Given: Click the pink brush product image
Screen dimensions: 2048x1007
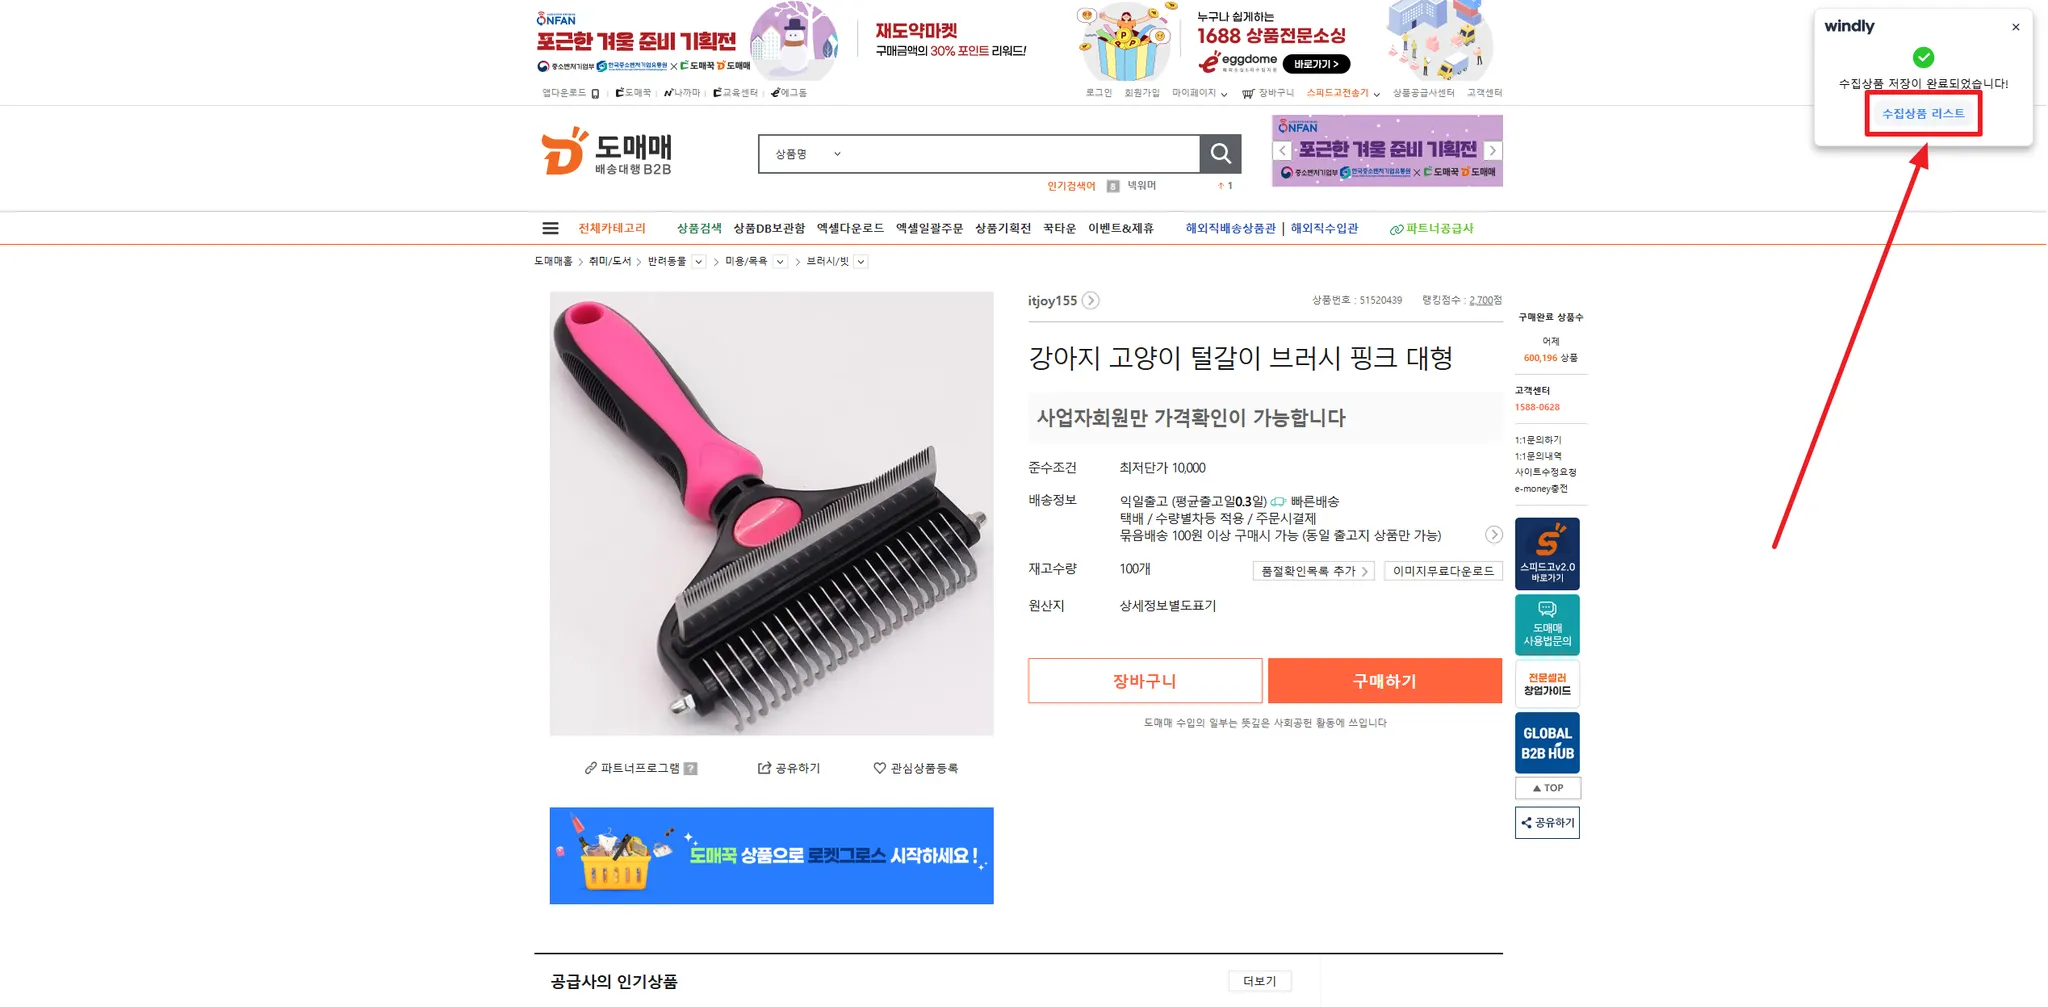Looking at the screenshot, I should 771,513.
